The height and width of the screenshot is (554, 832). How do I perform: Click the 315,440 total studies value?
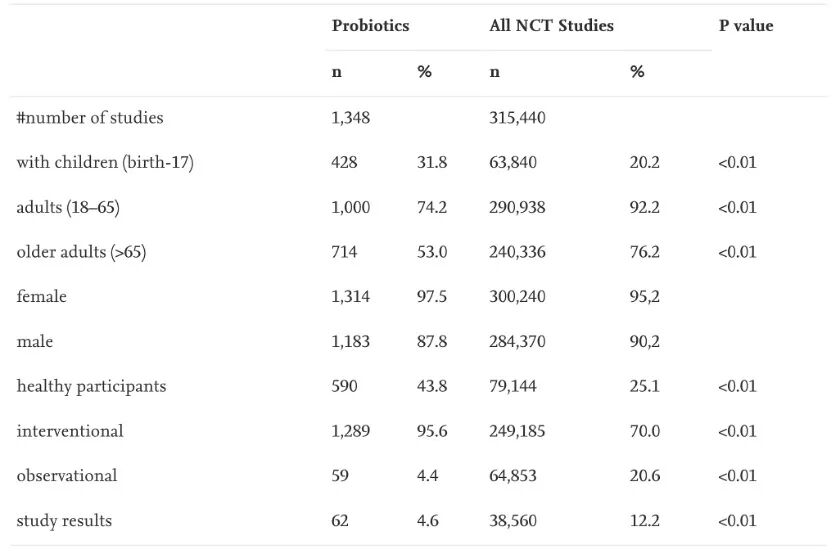coord(517,118)
